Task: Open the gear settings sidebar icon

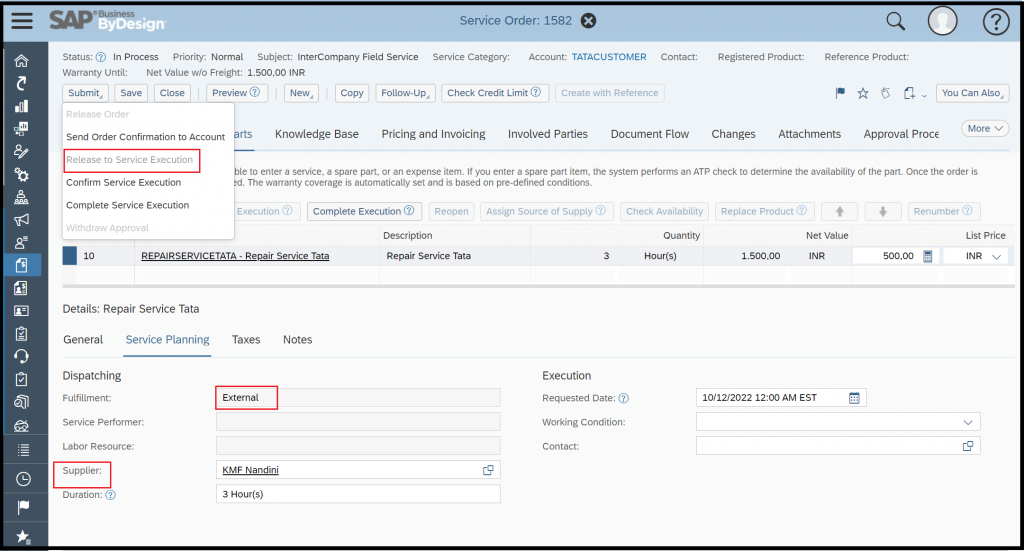Action: pos(22,174)
